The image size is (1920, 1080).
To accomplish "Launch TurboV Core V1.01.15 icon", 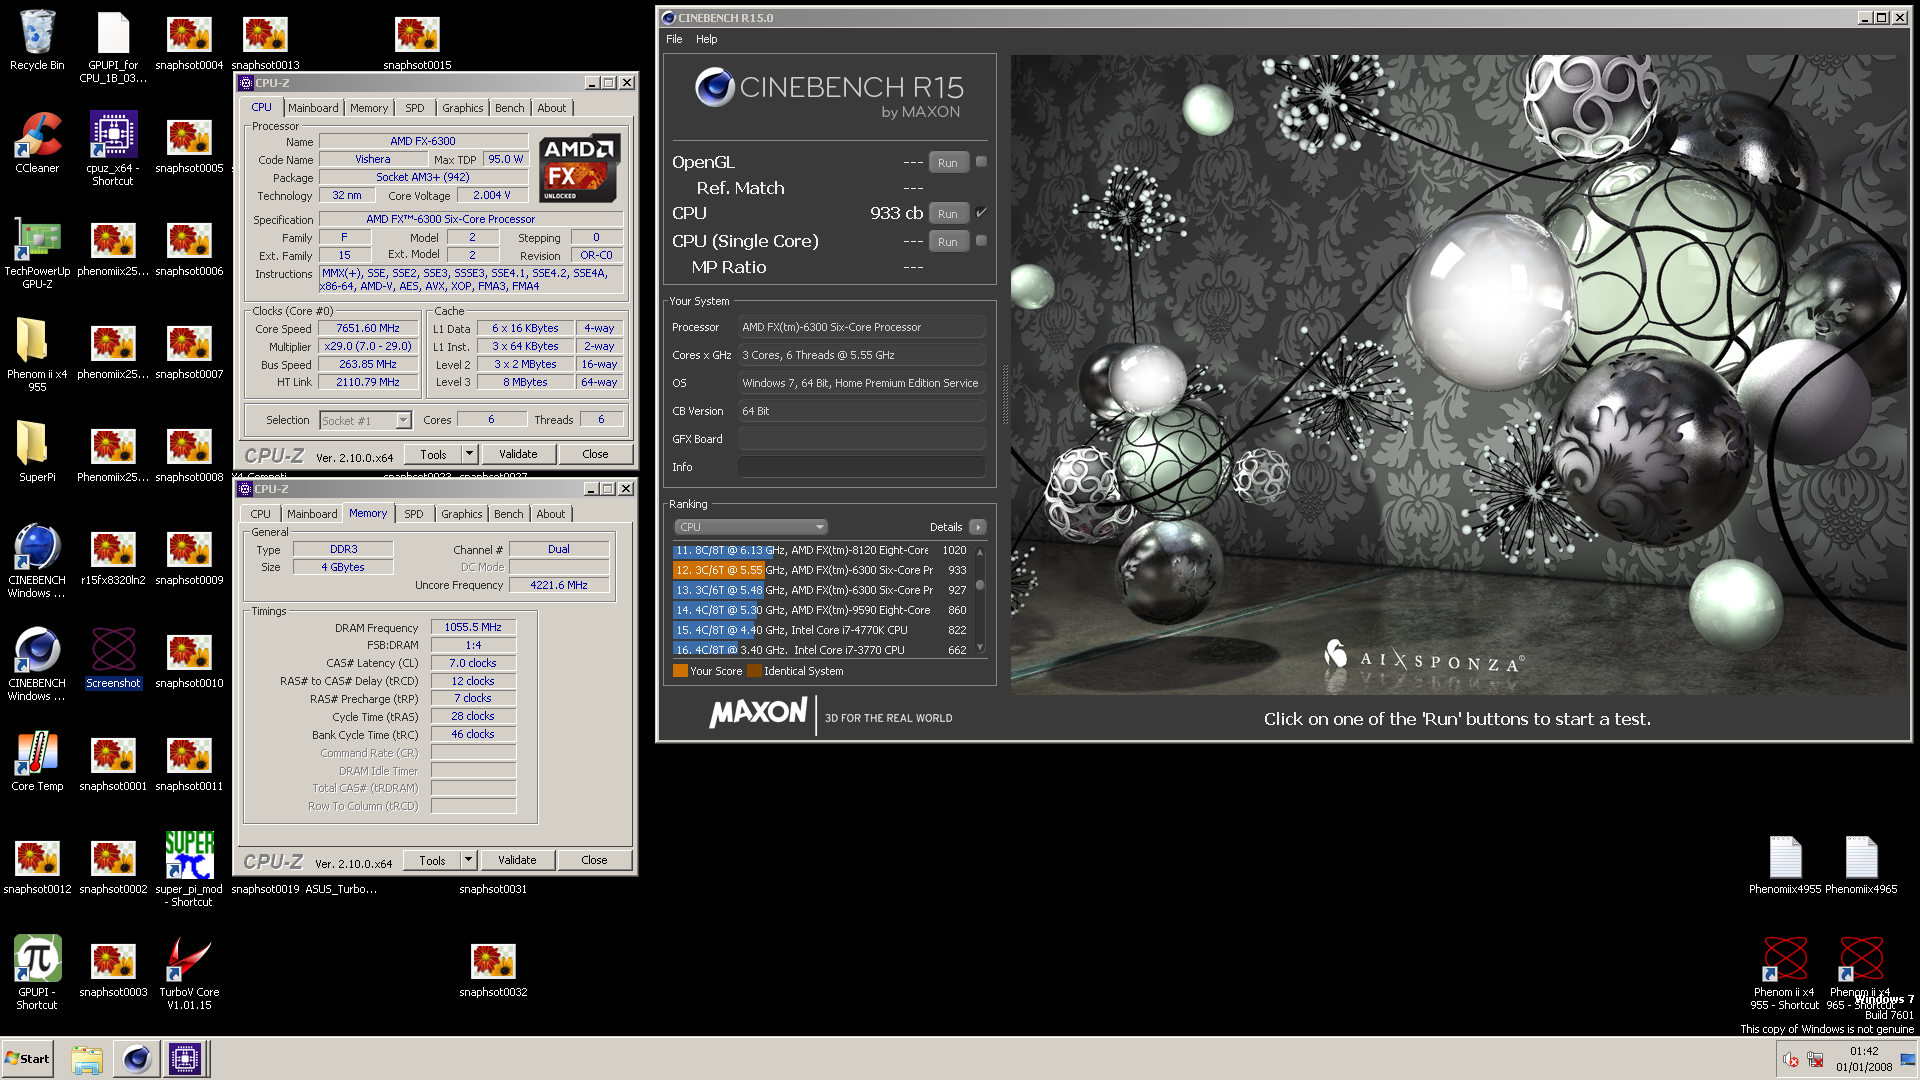I will pos(189,972).
